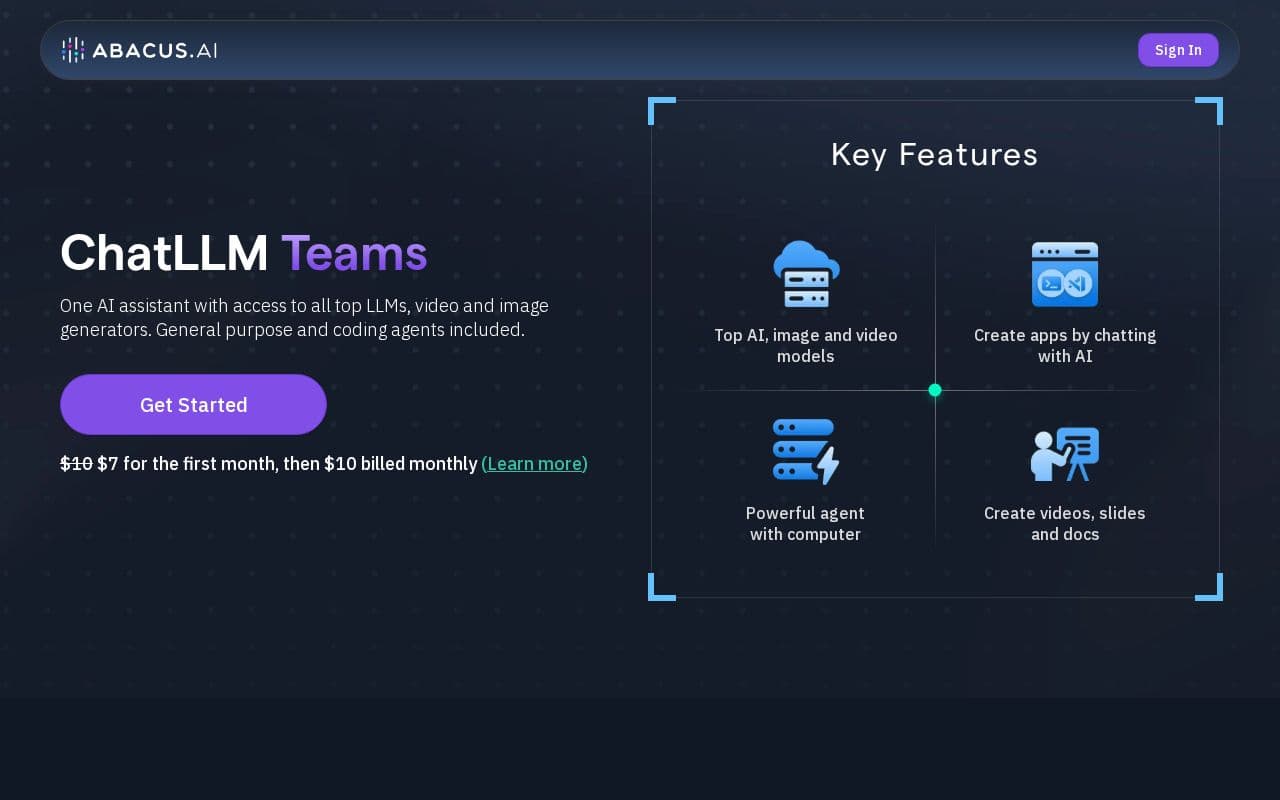Click the presenter slides icon
Image resolution: width=1280 pixels, height=800 pixels.
(1065, 454)
